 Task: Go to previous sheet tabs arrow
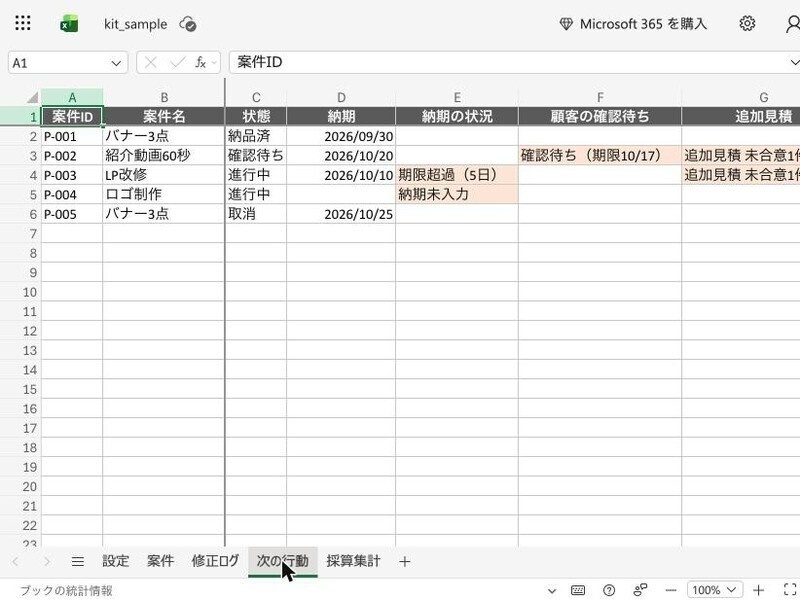click(x=15, y=562)
